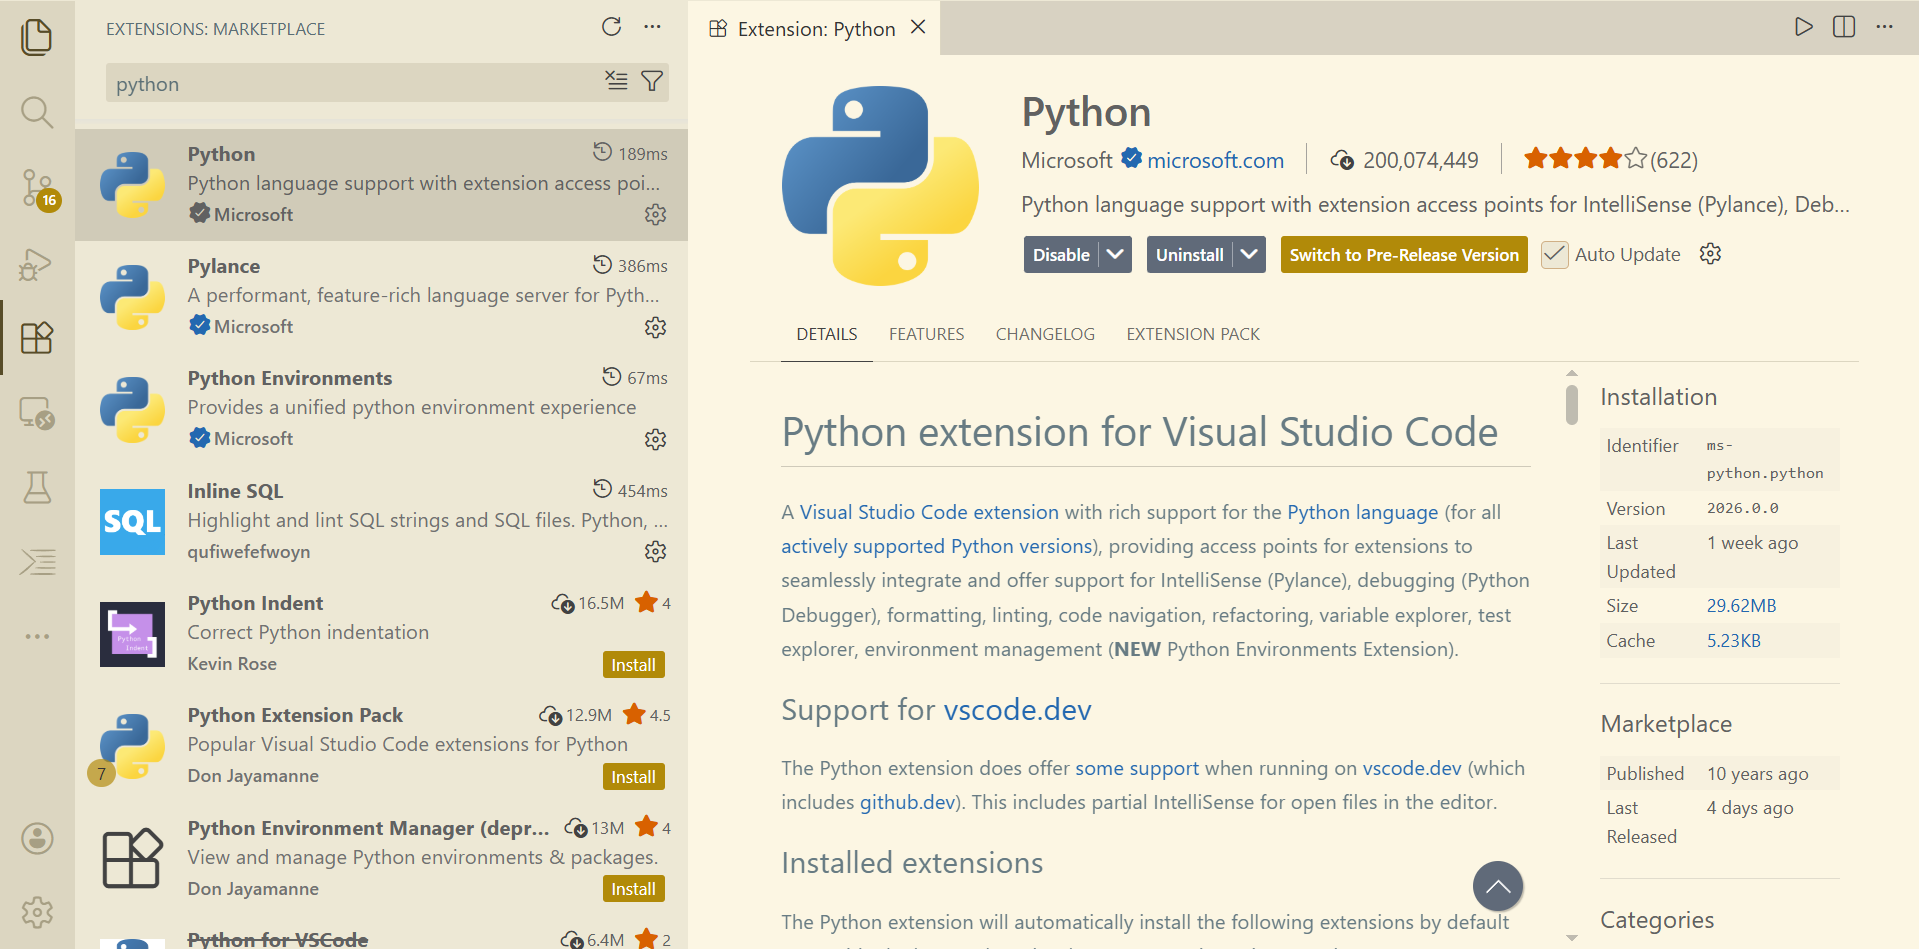1919x949 pixels.
Task: Switch to the FEATURES tab
Action: pyautogui.click(x=926, y=334)
